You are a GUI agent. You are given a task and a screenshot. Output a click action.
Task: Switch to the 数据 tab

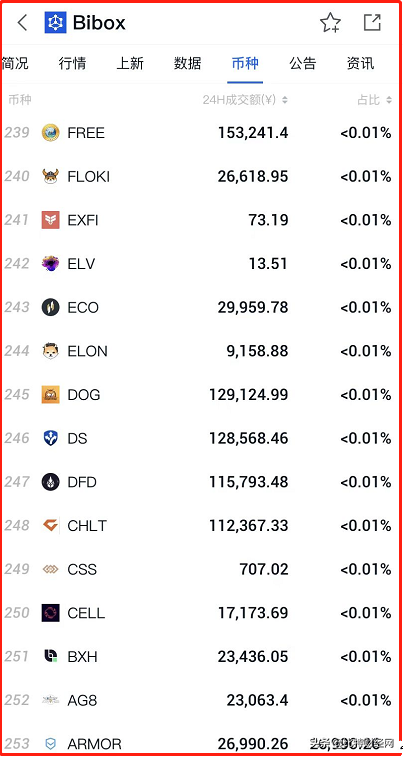[x=187, y=63]
